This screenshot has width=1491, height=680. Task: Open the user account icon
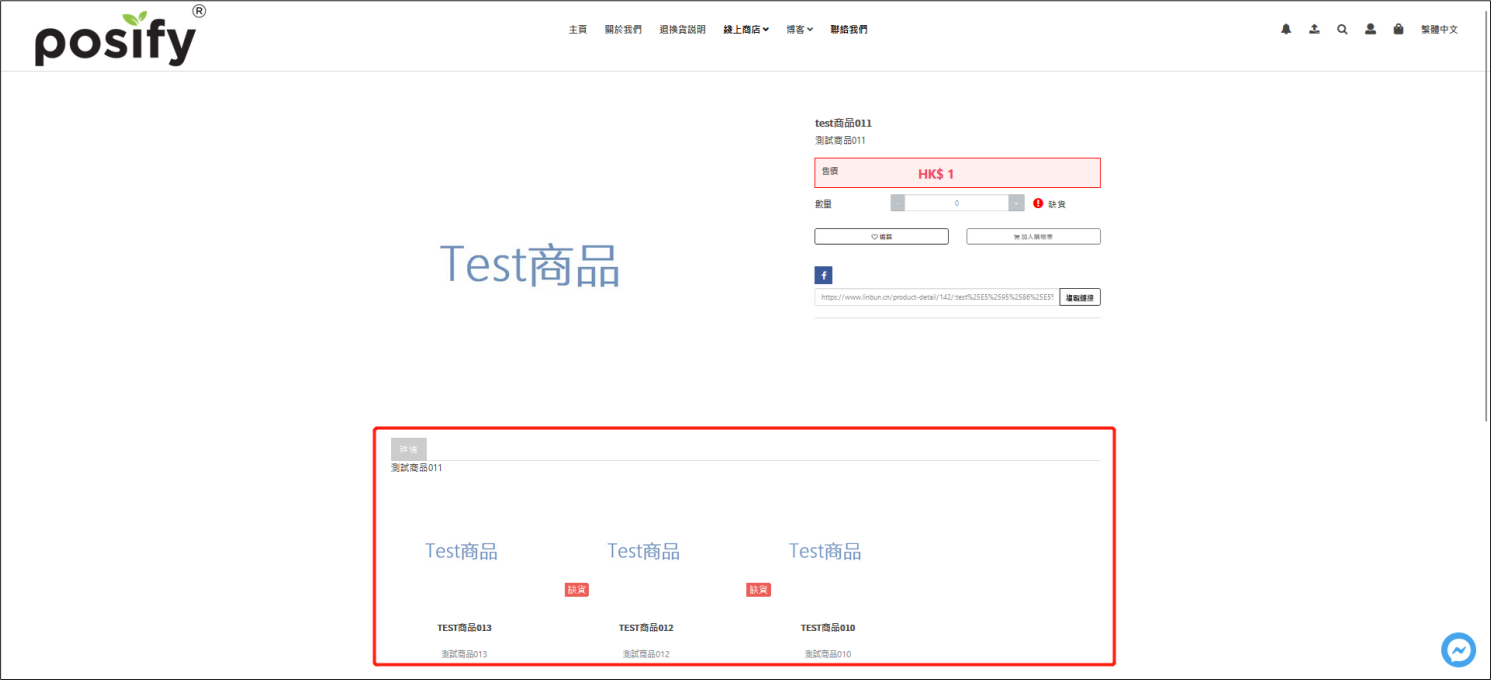pyautogui.click(x=1370, y=30)
